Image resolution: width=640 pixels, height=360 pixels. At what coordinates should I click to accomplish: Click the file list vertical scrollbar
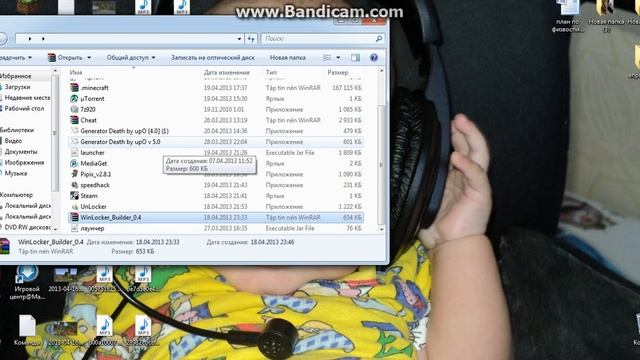(381, 165)
